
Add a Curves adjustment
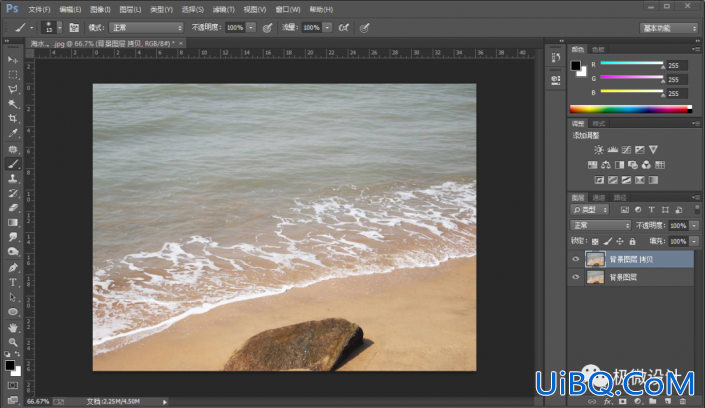pyautogui.click(x=626, y=150)
